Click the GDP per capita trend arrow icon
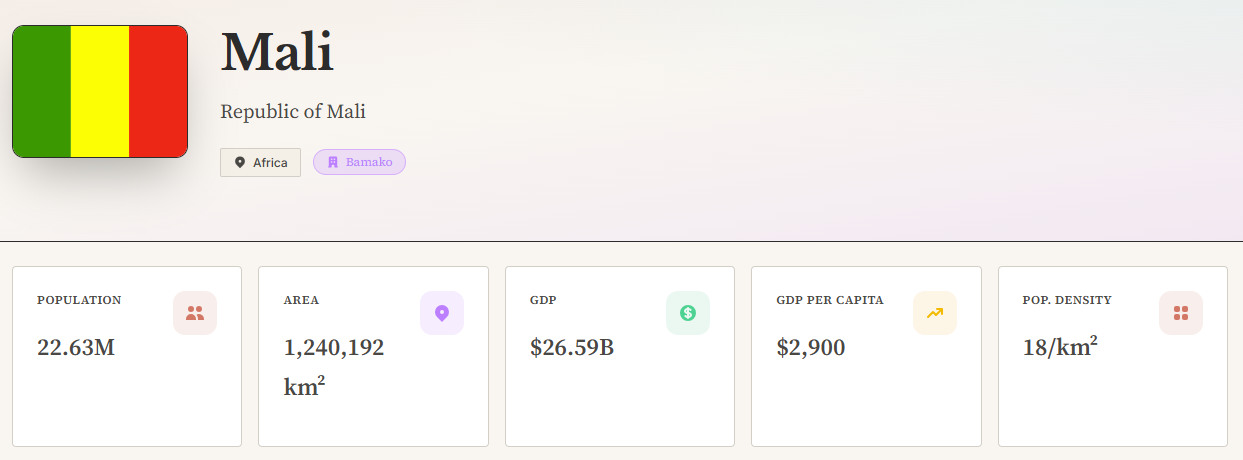 click(x=935, y=313)
